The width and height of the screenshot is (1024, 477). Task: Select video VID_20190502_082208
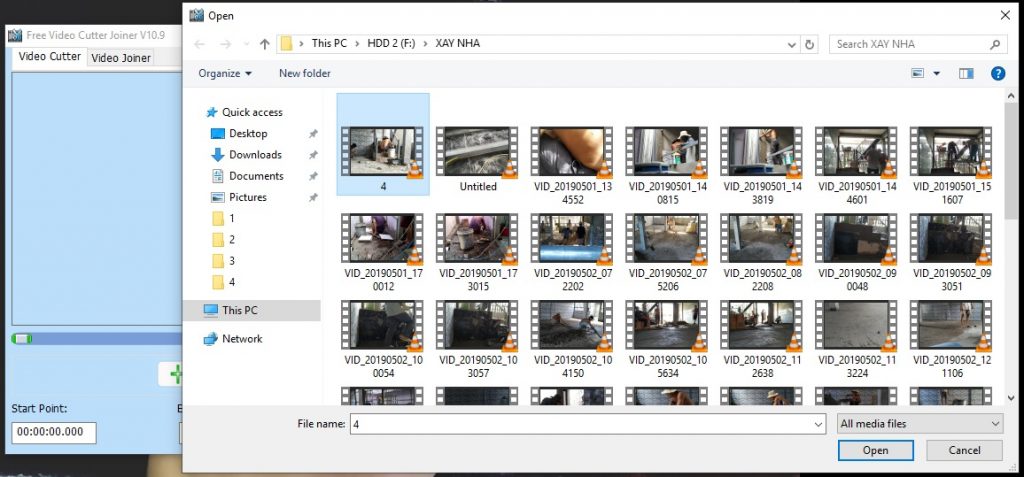(761, 253)
